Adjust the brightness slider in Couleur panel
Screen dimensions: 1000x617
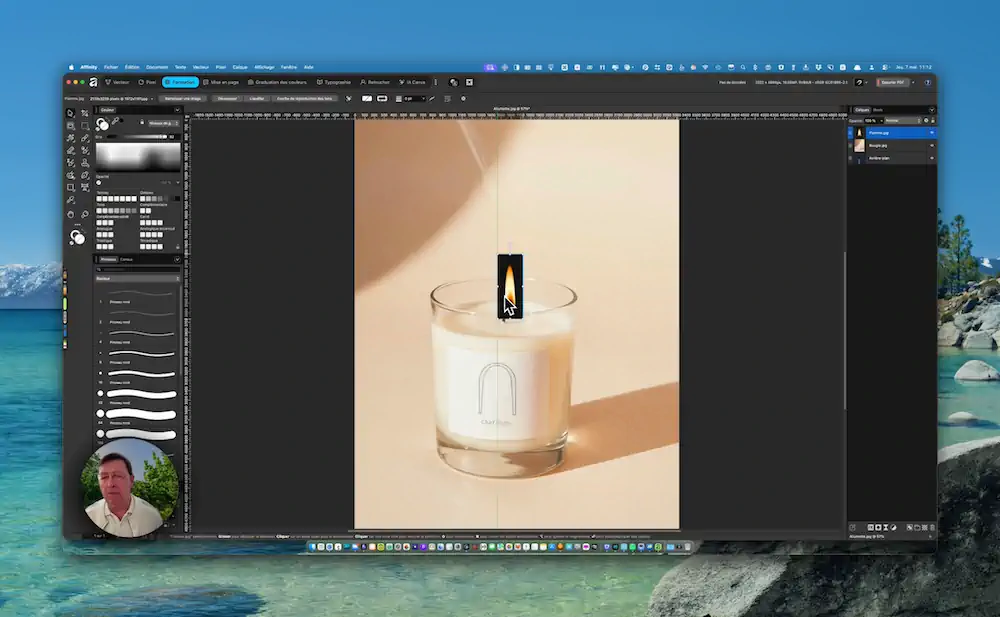pos(138,137)
